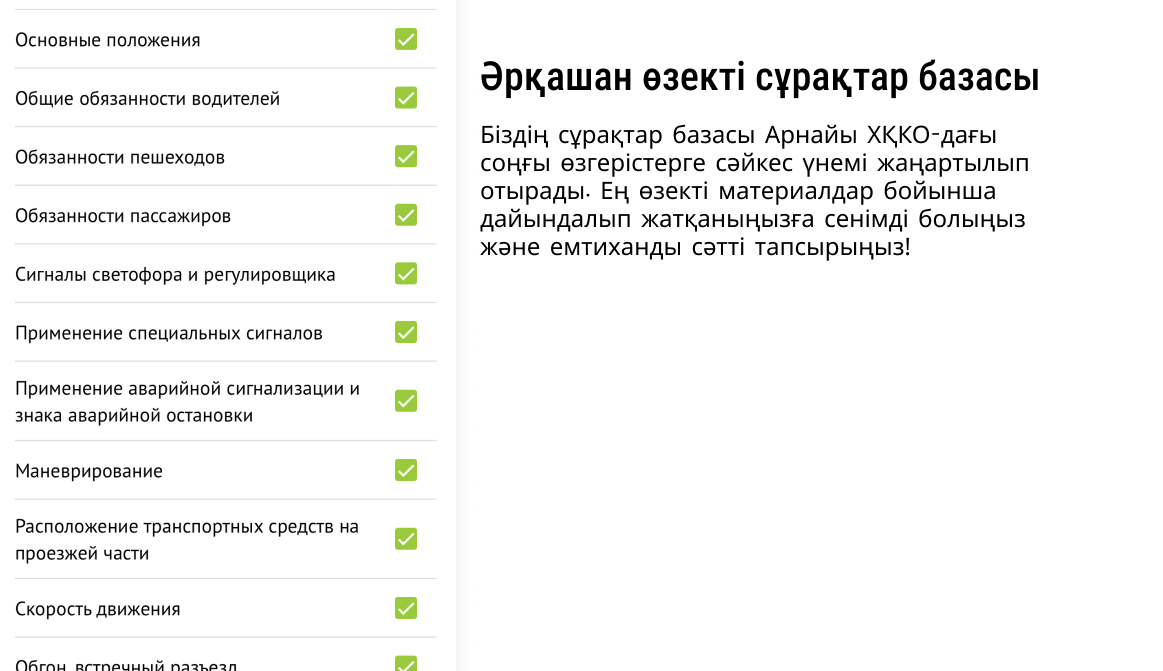Toggle Применение специальных сигналов checkbox
This screenshot has height=671, width=1163.
[x=406, y=332]
